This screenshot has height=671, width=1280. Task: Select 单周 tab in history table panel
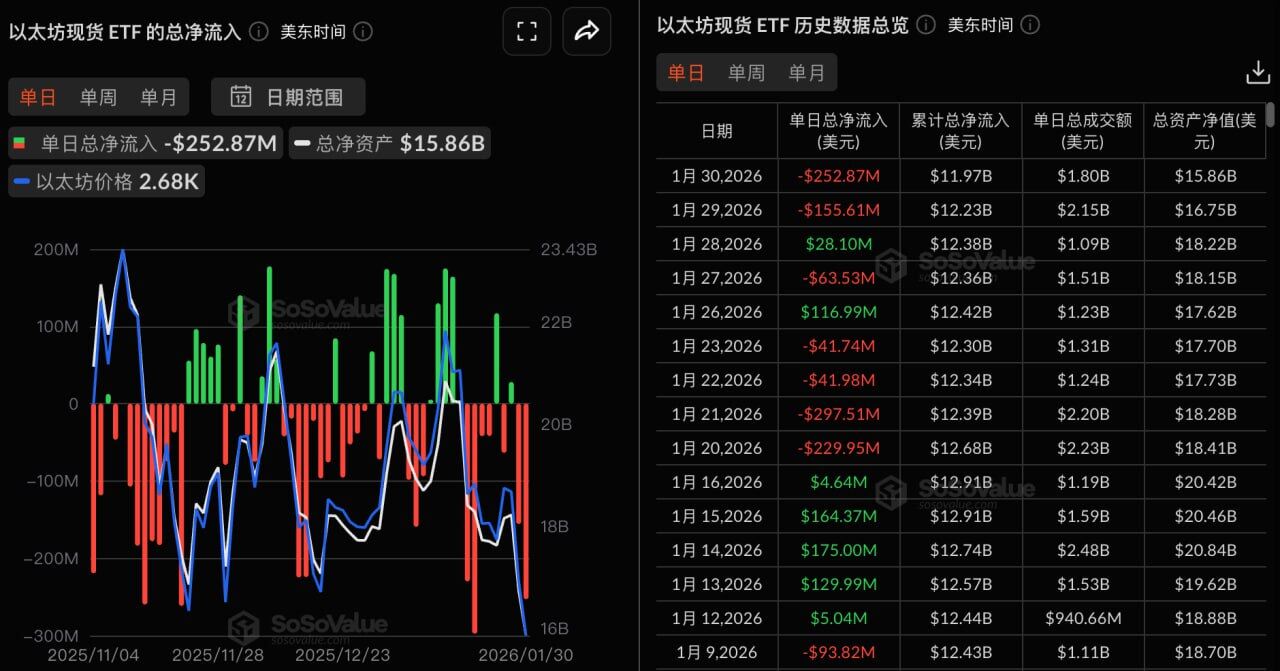[x=745, y=72]
